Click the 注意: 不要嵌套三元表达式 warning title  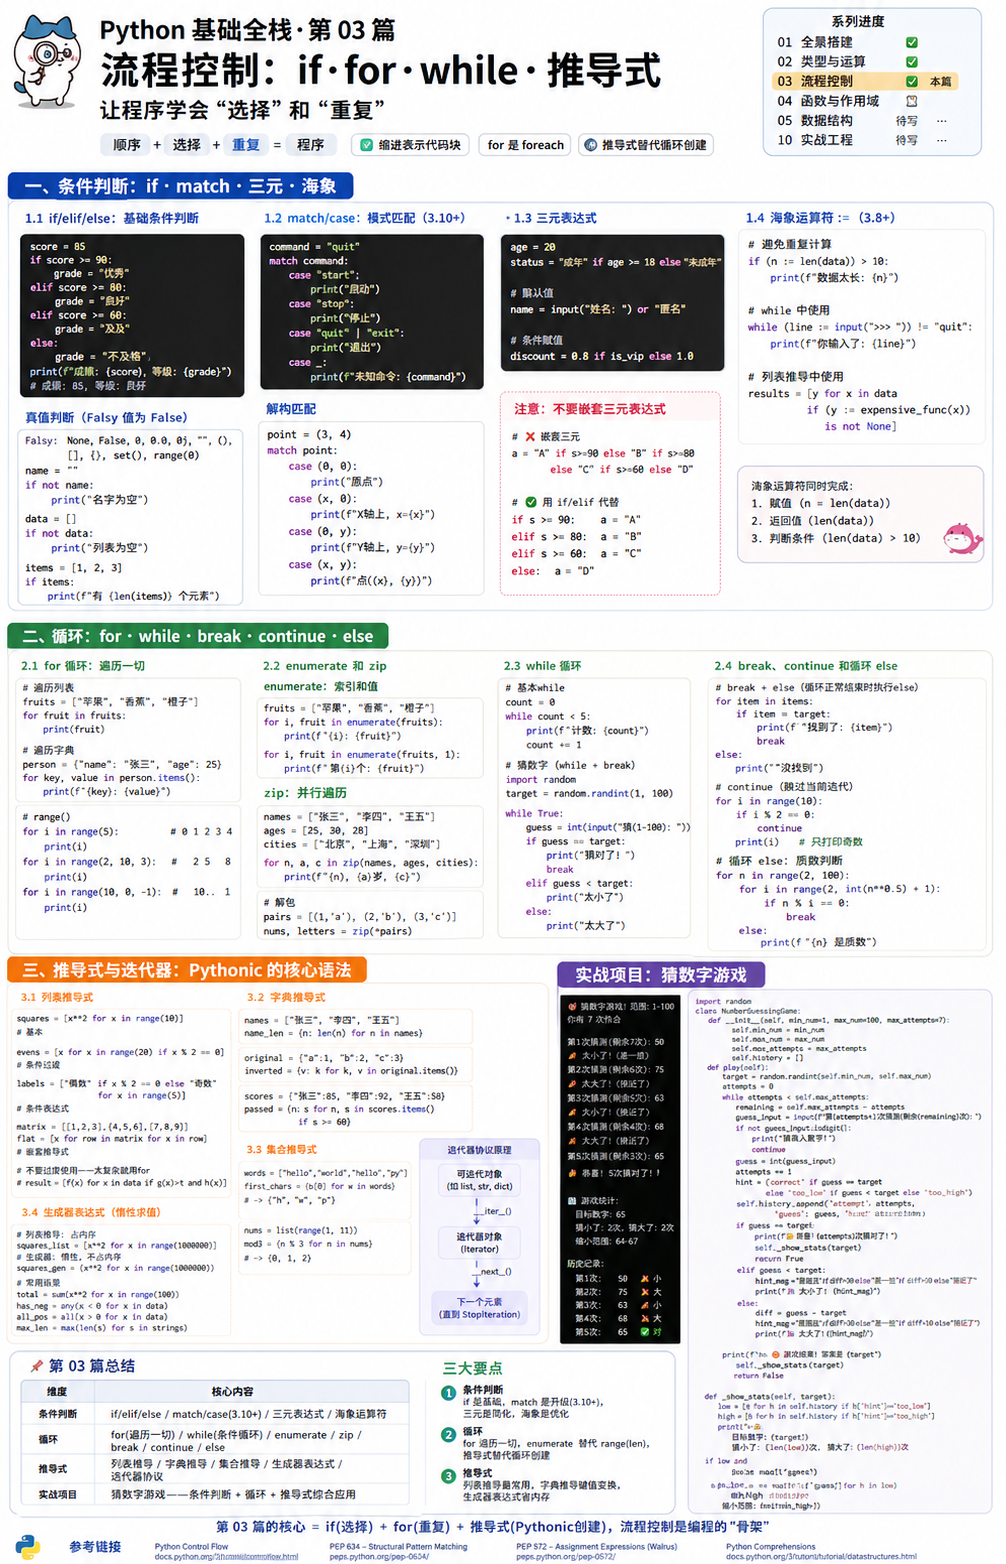590,408
